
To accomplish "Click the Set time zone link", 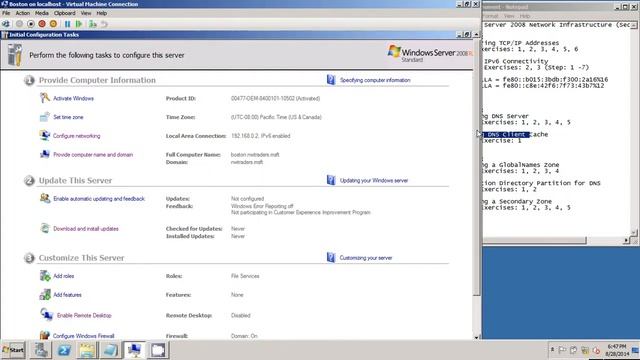I will pos(68,117).
